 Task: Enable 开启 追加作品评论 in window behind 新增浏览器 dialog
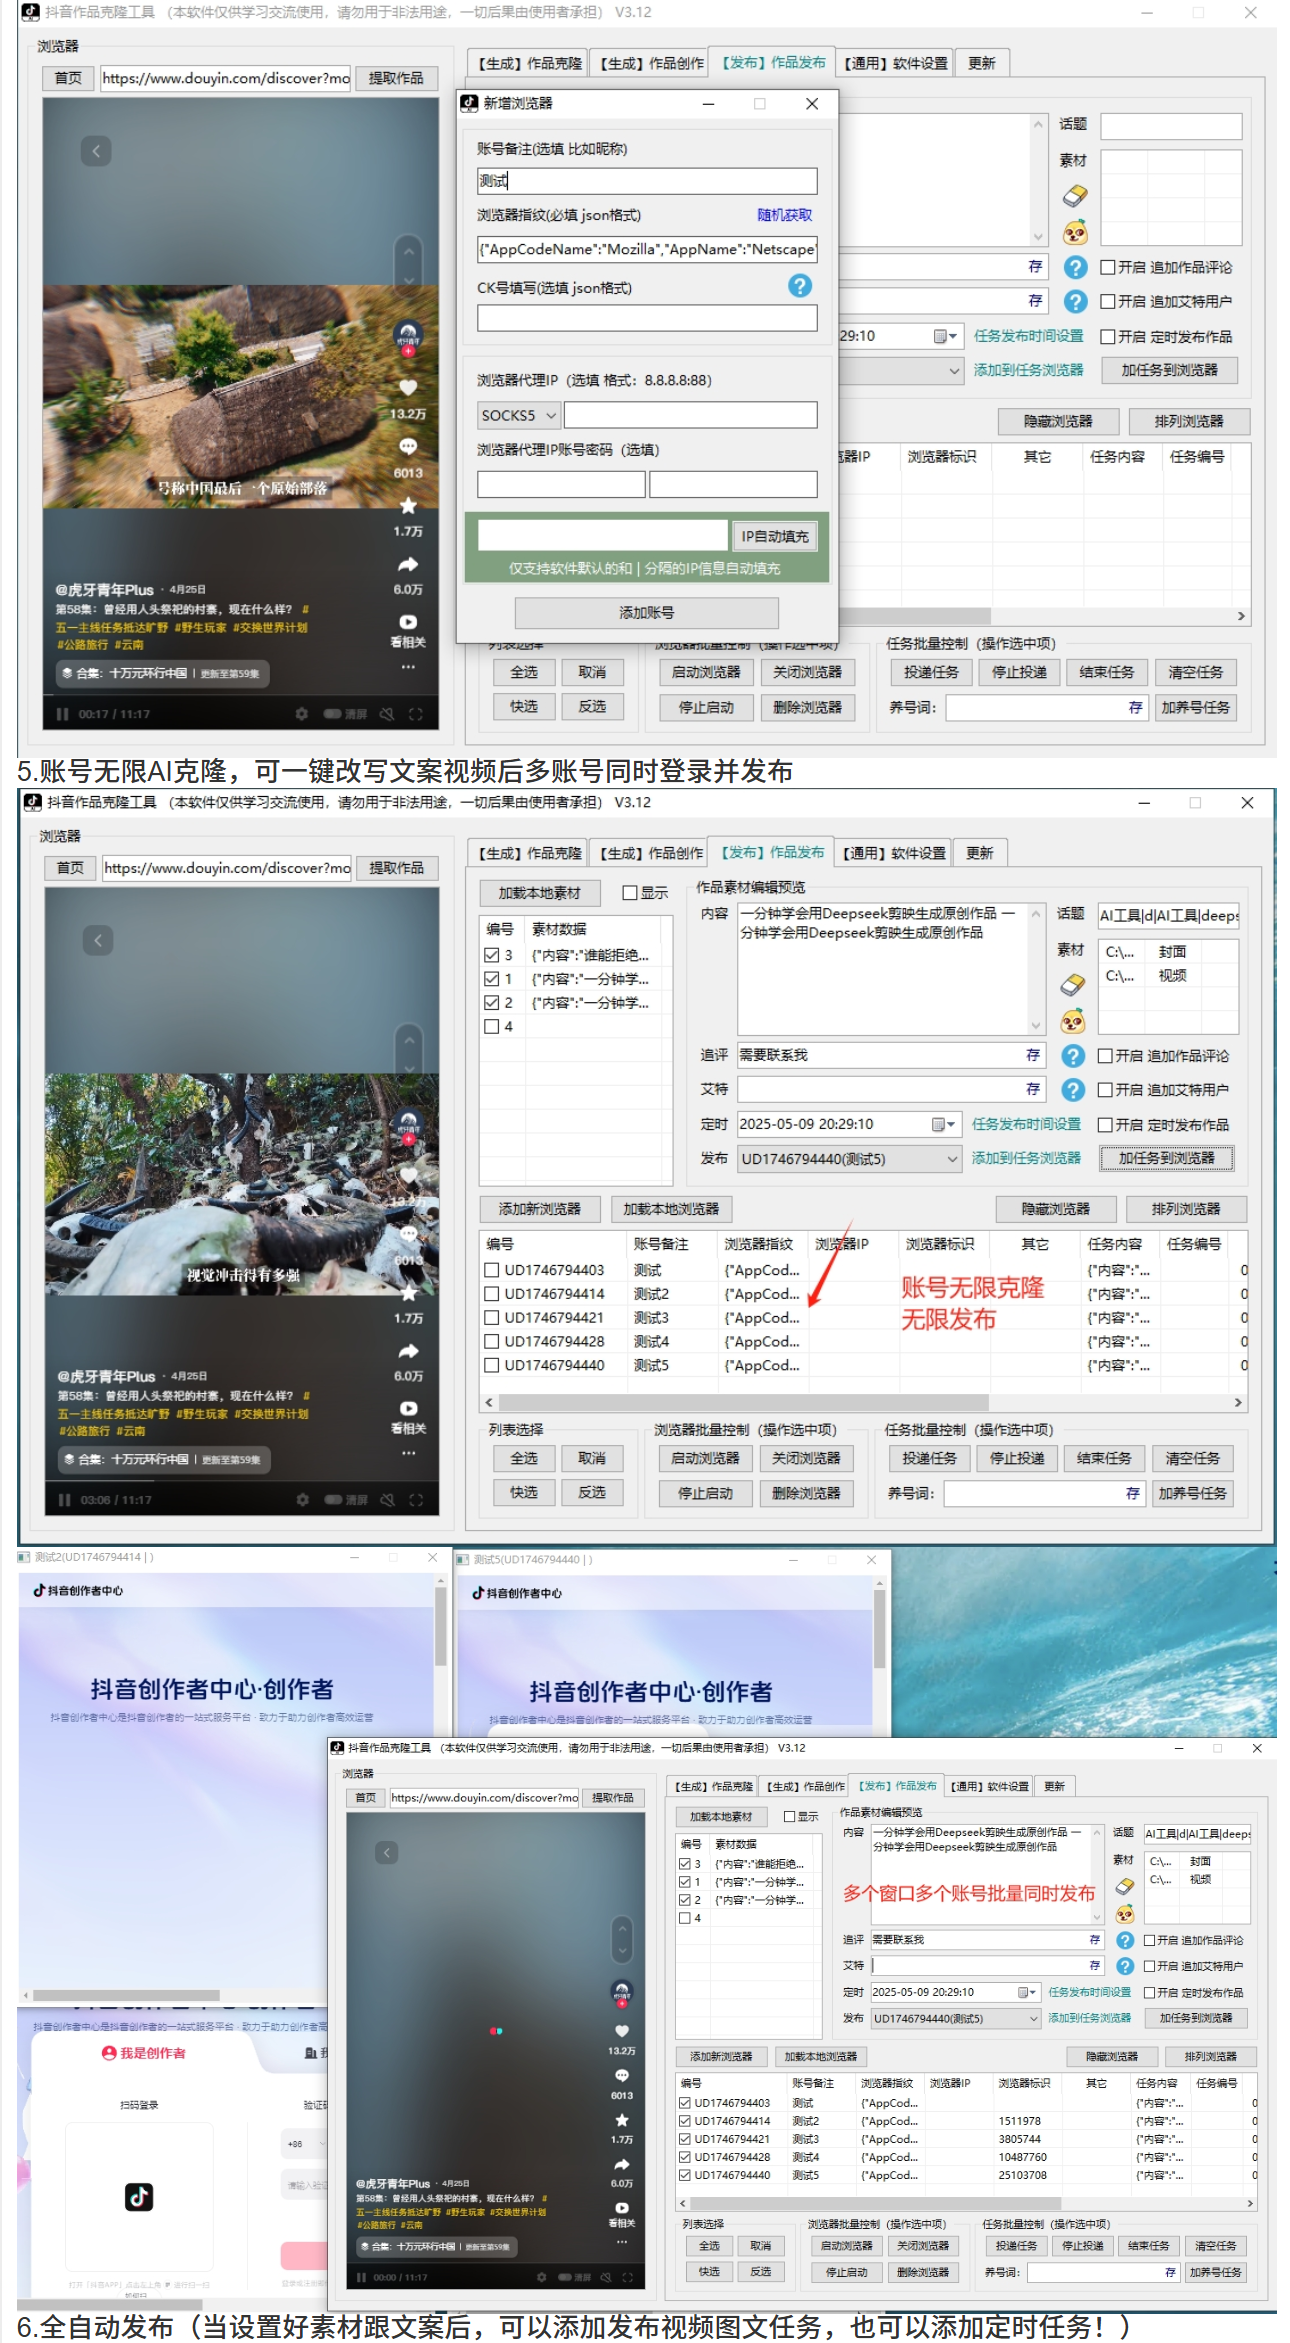[x=1108, y=267]
